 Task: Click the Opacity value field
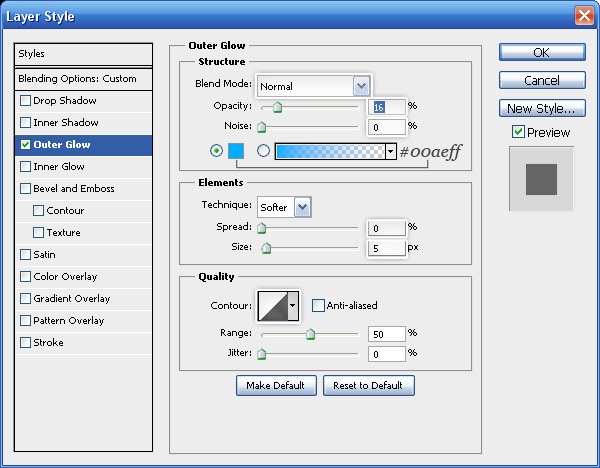click(386, 107)
